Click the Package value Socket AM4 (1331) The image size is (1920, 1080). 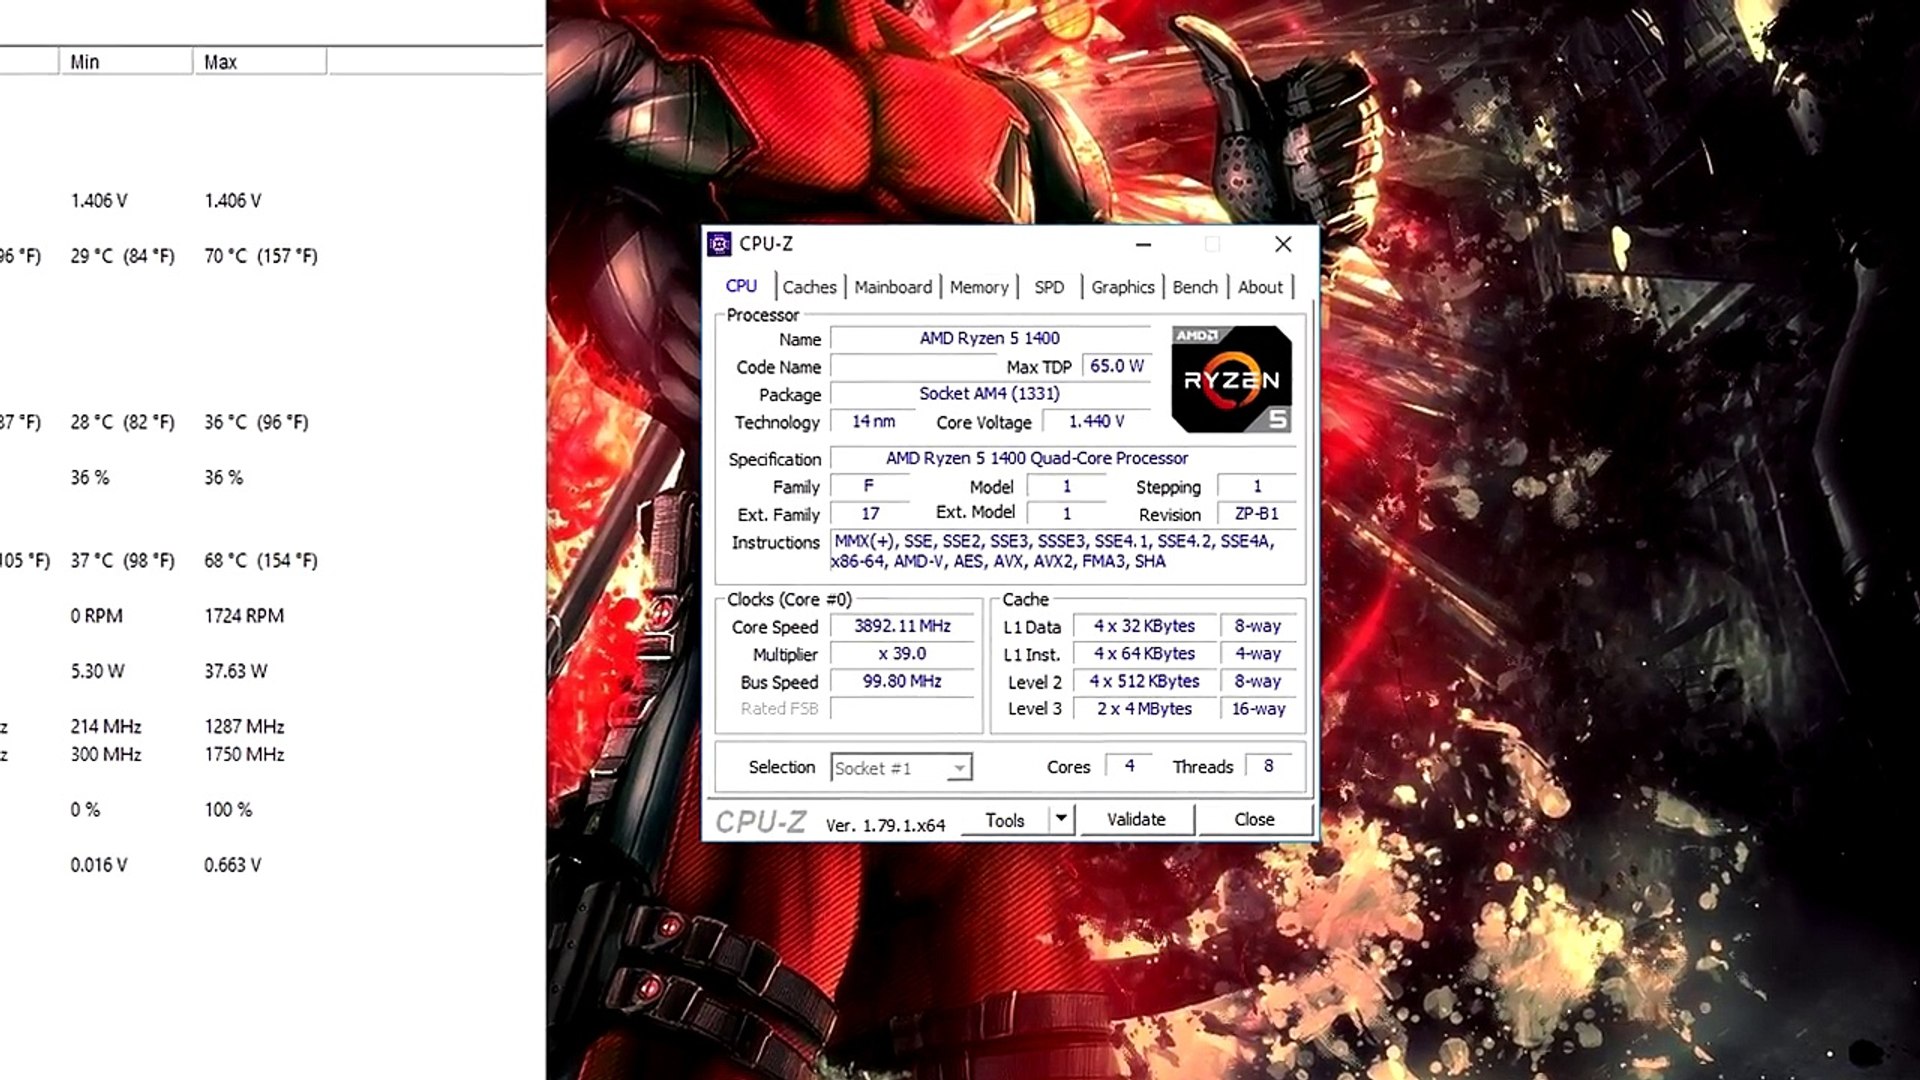pos(990,393)
